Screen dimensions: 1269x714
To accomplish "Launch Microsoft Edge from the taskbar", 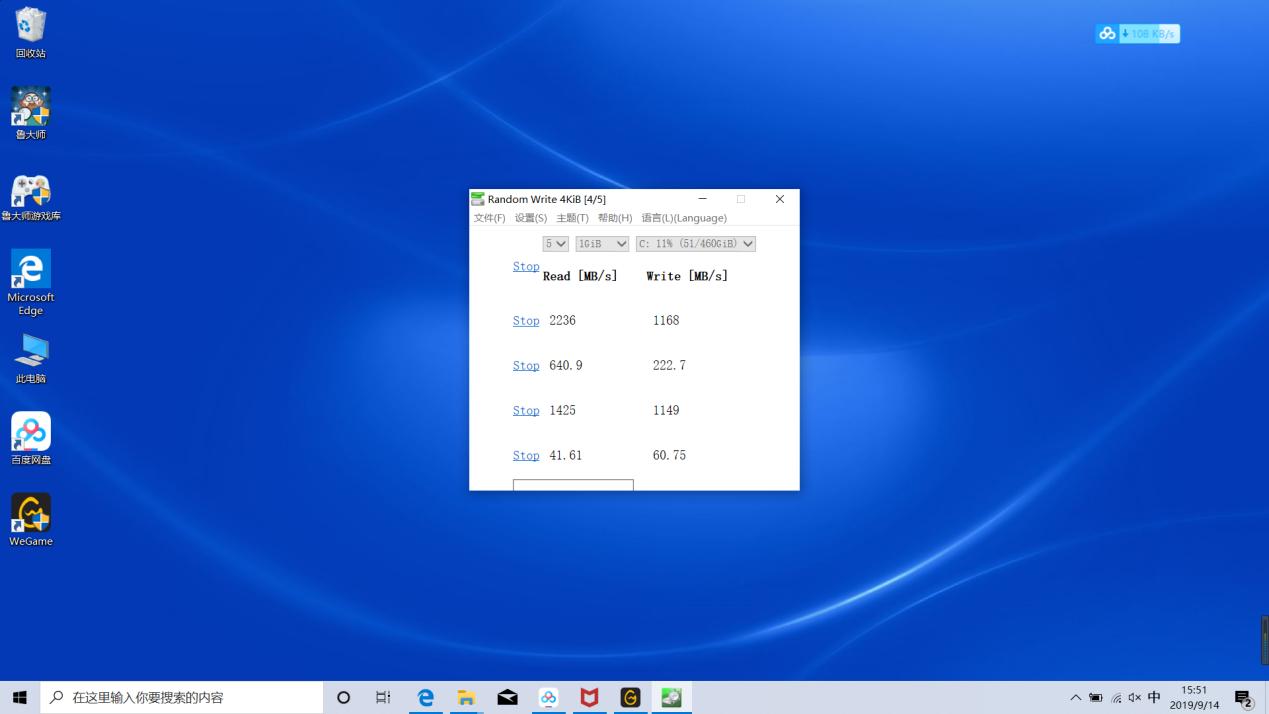I will pos(425,697).
